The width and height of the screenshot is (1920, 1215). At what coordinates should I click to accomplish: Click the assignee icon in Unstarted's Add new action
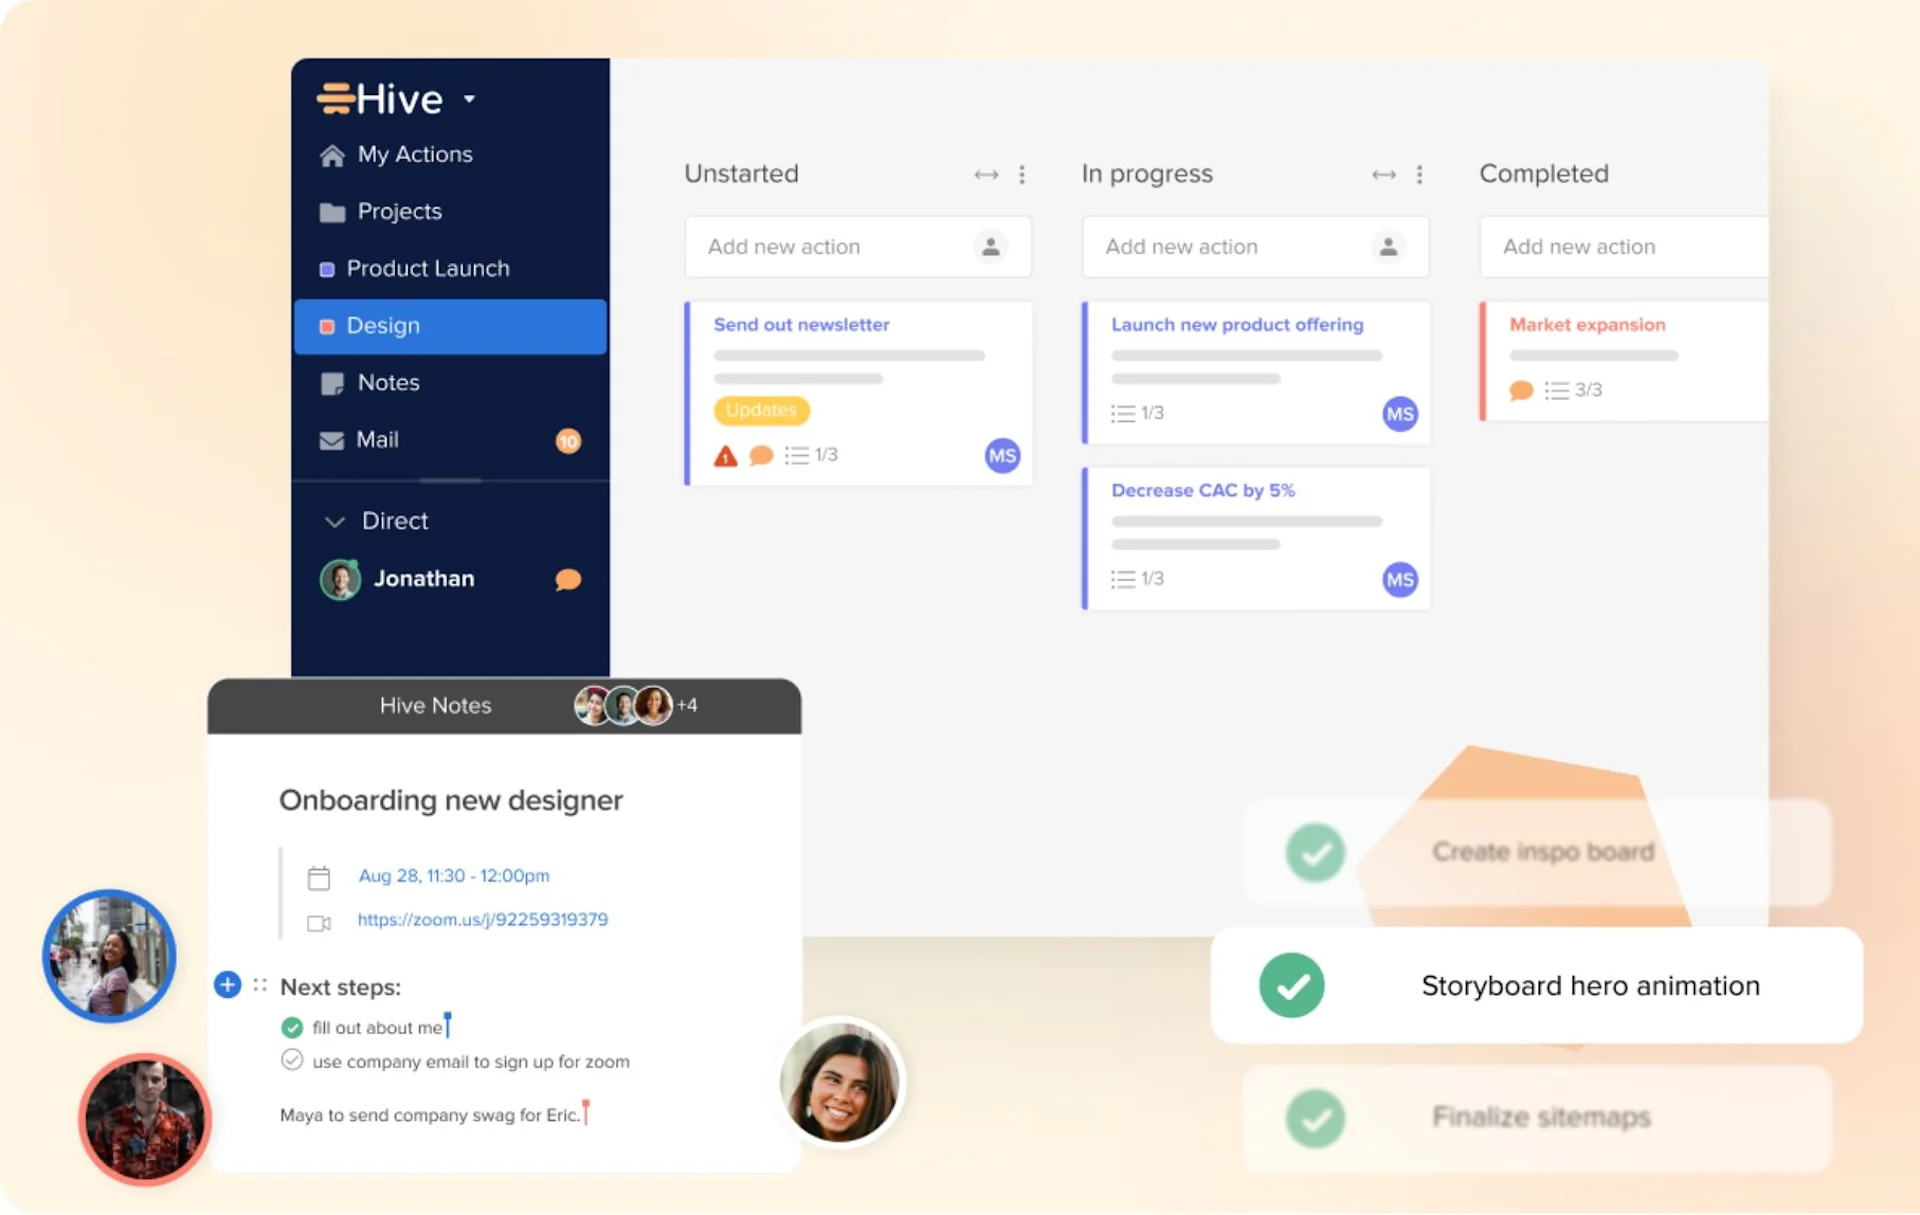click(x=991, y=247)
